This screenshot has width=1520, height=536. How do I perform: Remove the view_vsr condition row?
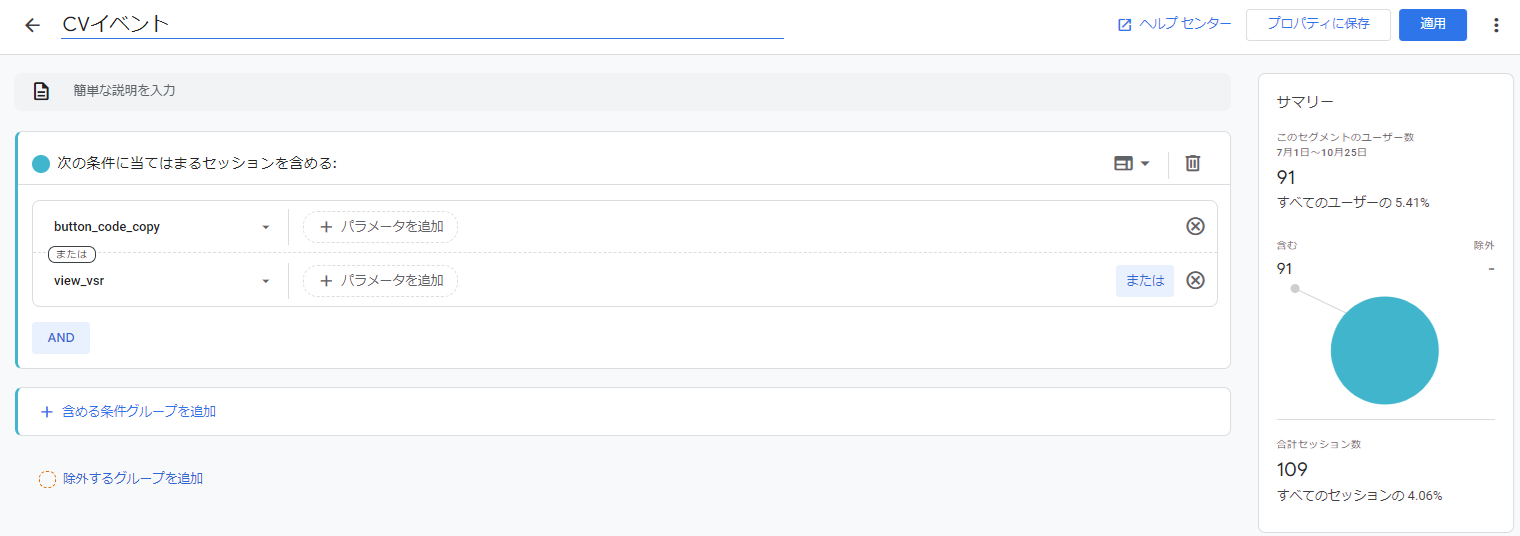1195,280
